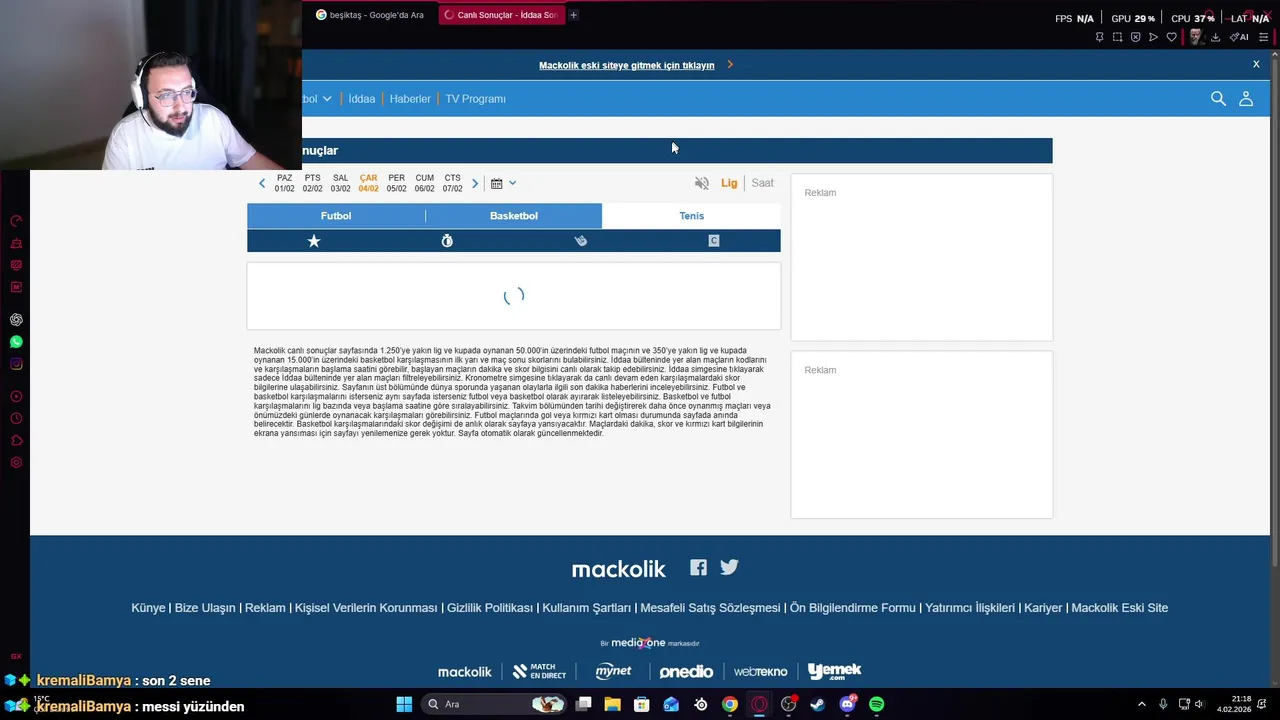Open the ChatGPT sidebar icon
Screen dimensions: 1280x720
point(16,320)
